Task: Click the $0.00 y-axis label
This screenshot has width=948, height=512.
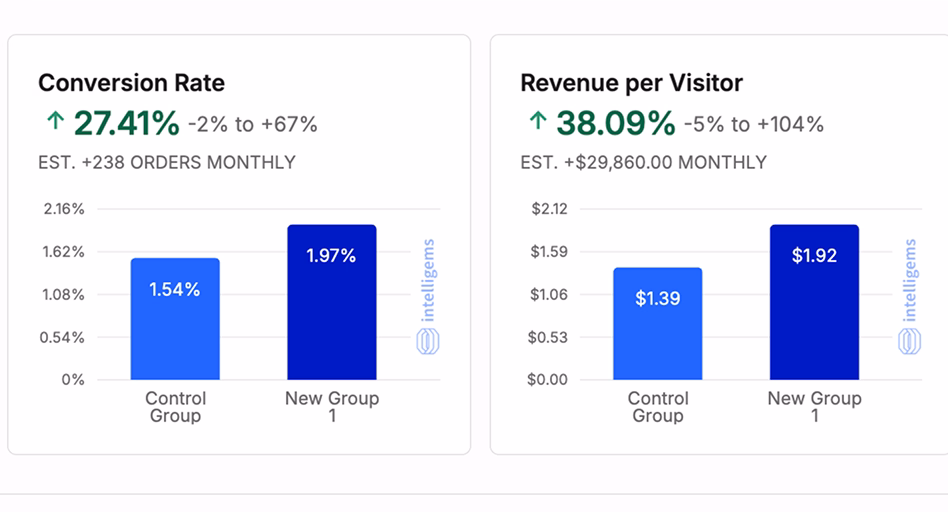Action: coord(547,380)
